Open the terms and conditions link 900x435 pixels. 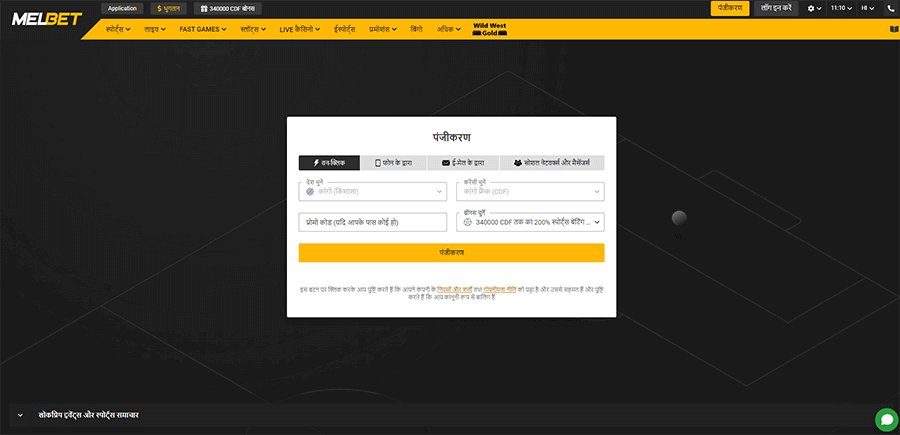[x=454, y=290]
